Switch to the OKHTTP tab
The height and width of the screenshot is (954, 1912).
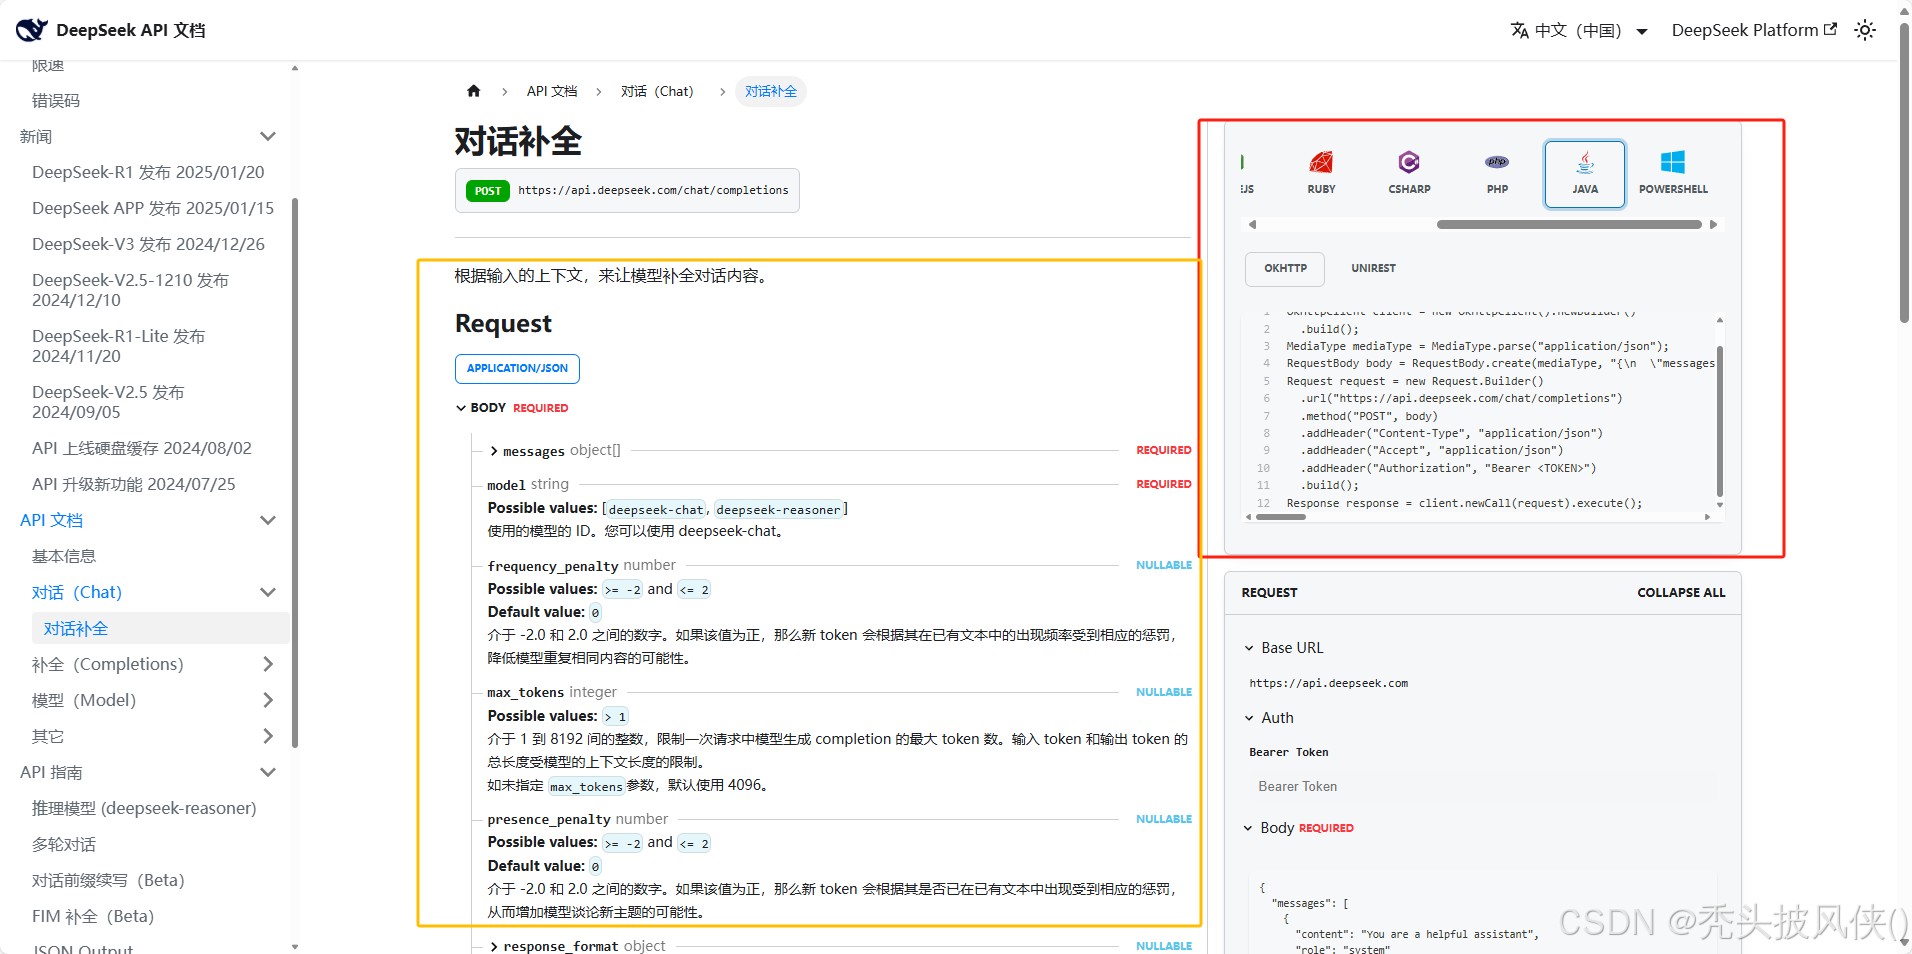pyautogui.click(x=1285, y=268)
